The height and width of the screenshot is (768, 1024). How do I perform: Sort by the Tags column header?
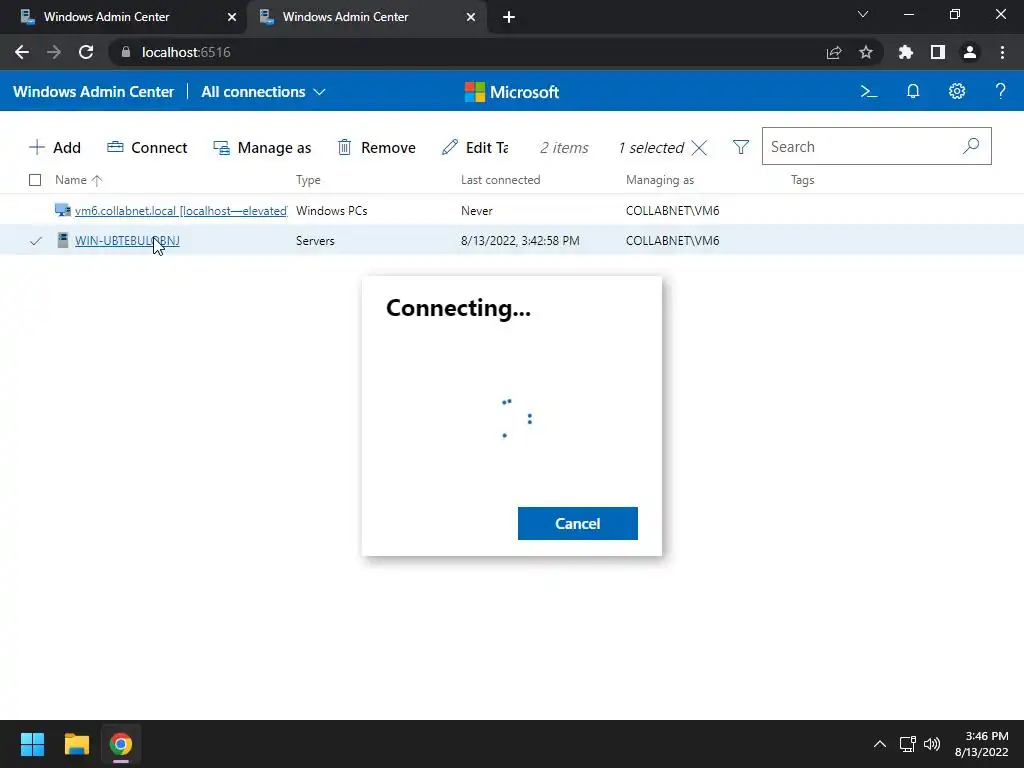click(803, 180)
